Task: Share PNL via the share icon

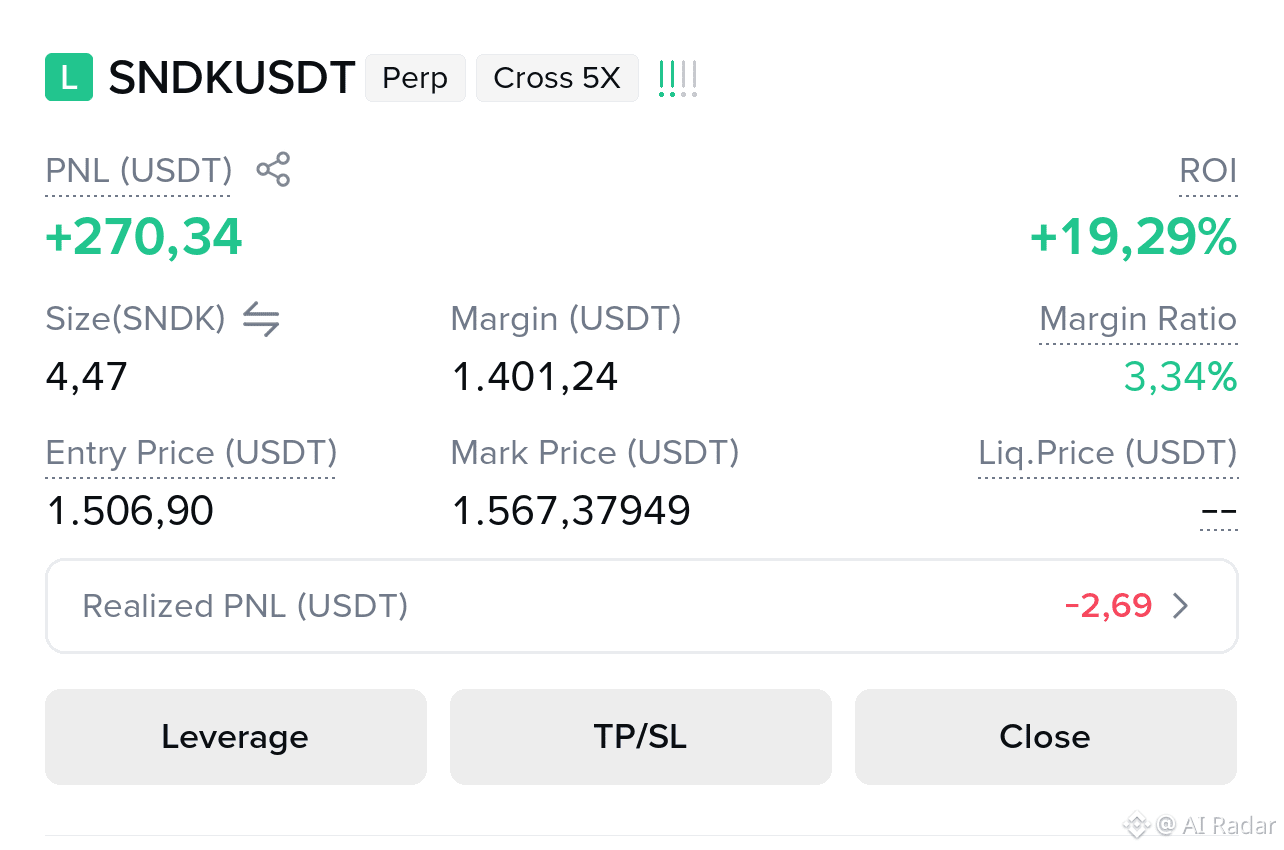Action: tap(273, 170)
